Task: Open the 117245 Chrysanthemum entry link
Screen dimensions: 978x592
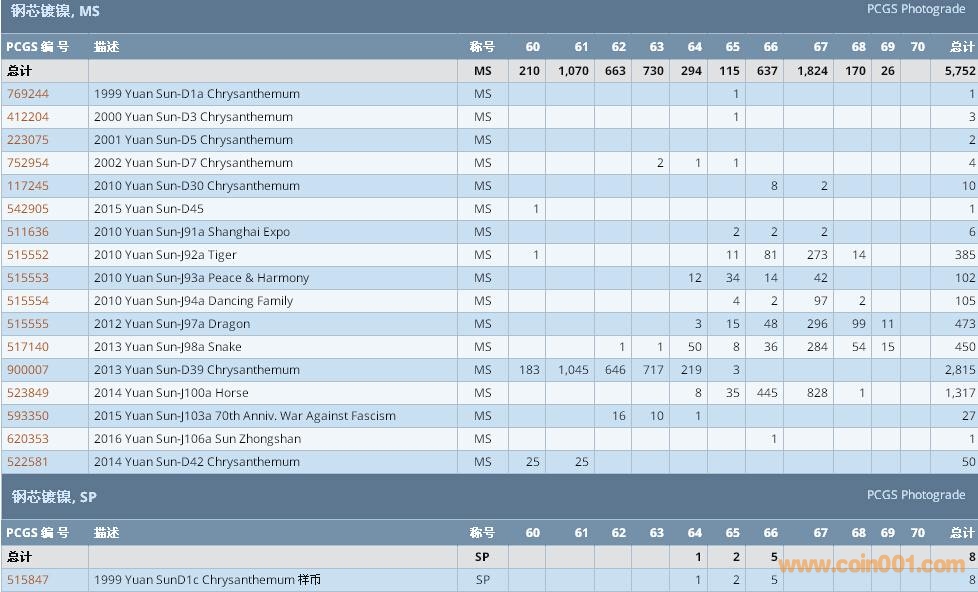Action: point(27,186)
